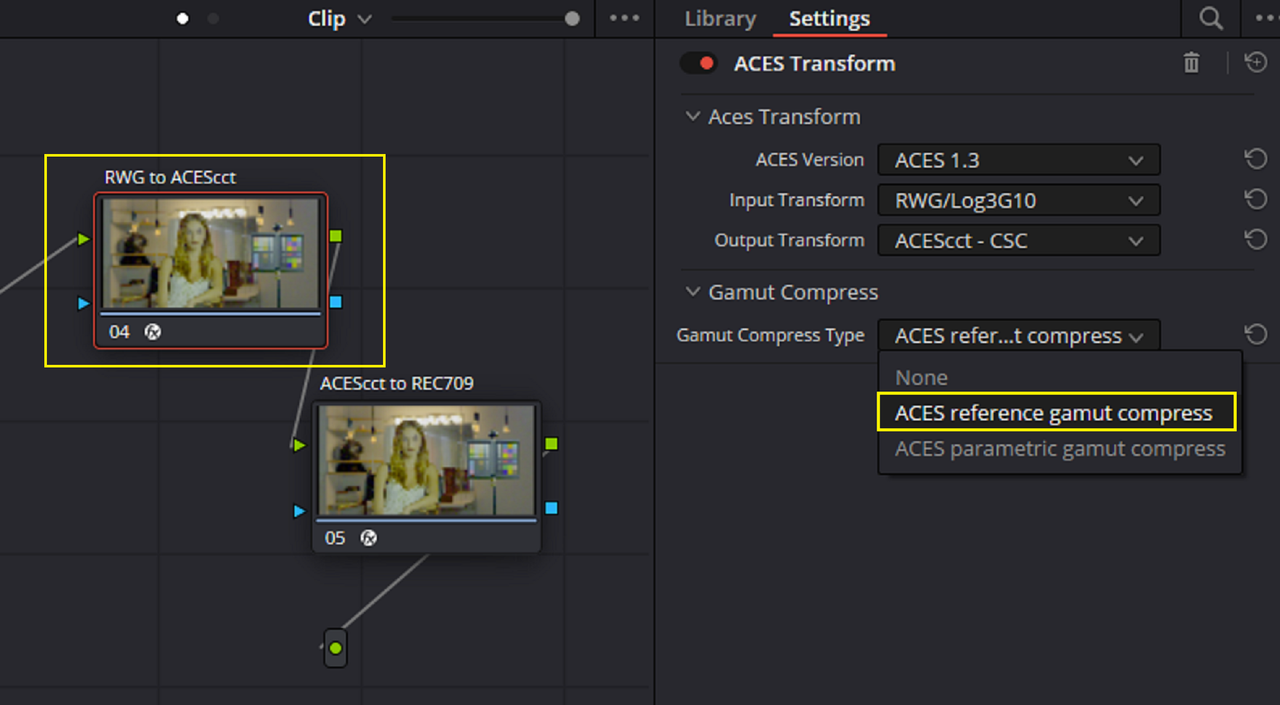Reset the Input Transform parameter
The width and height of the screenshot is (1280, 705).
(x=1256, y=200)
